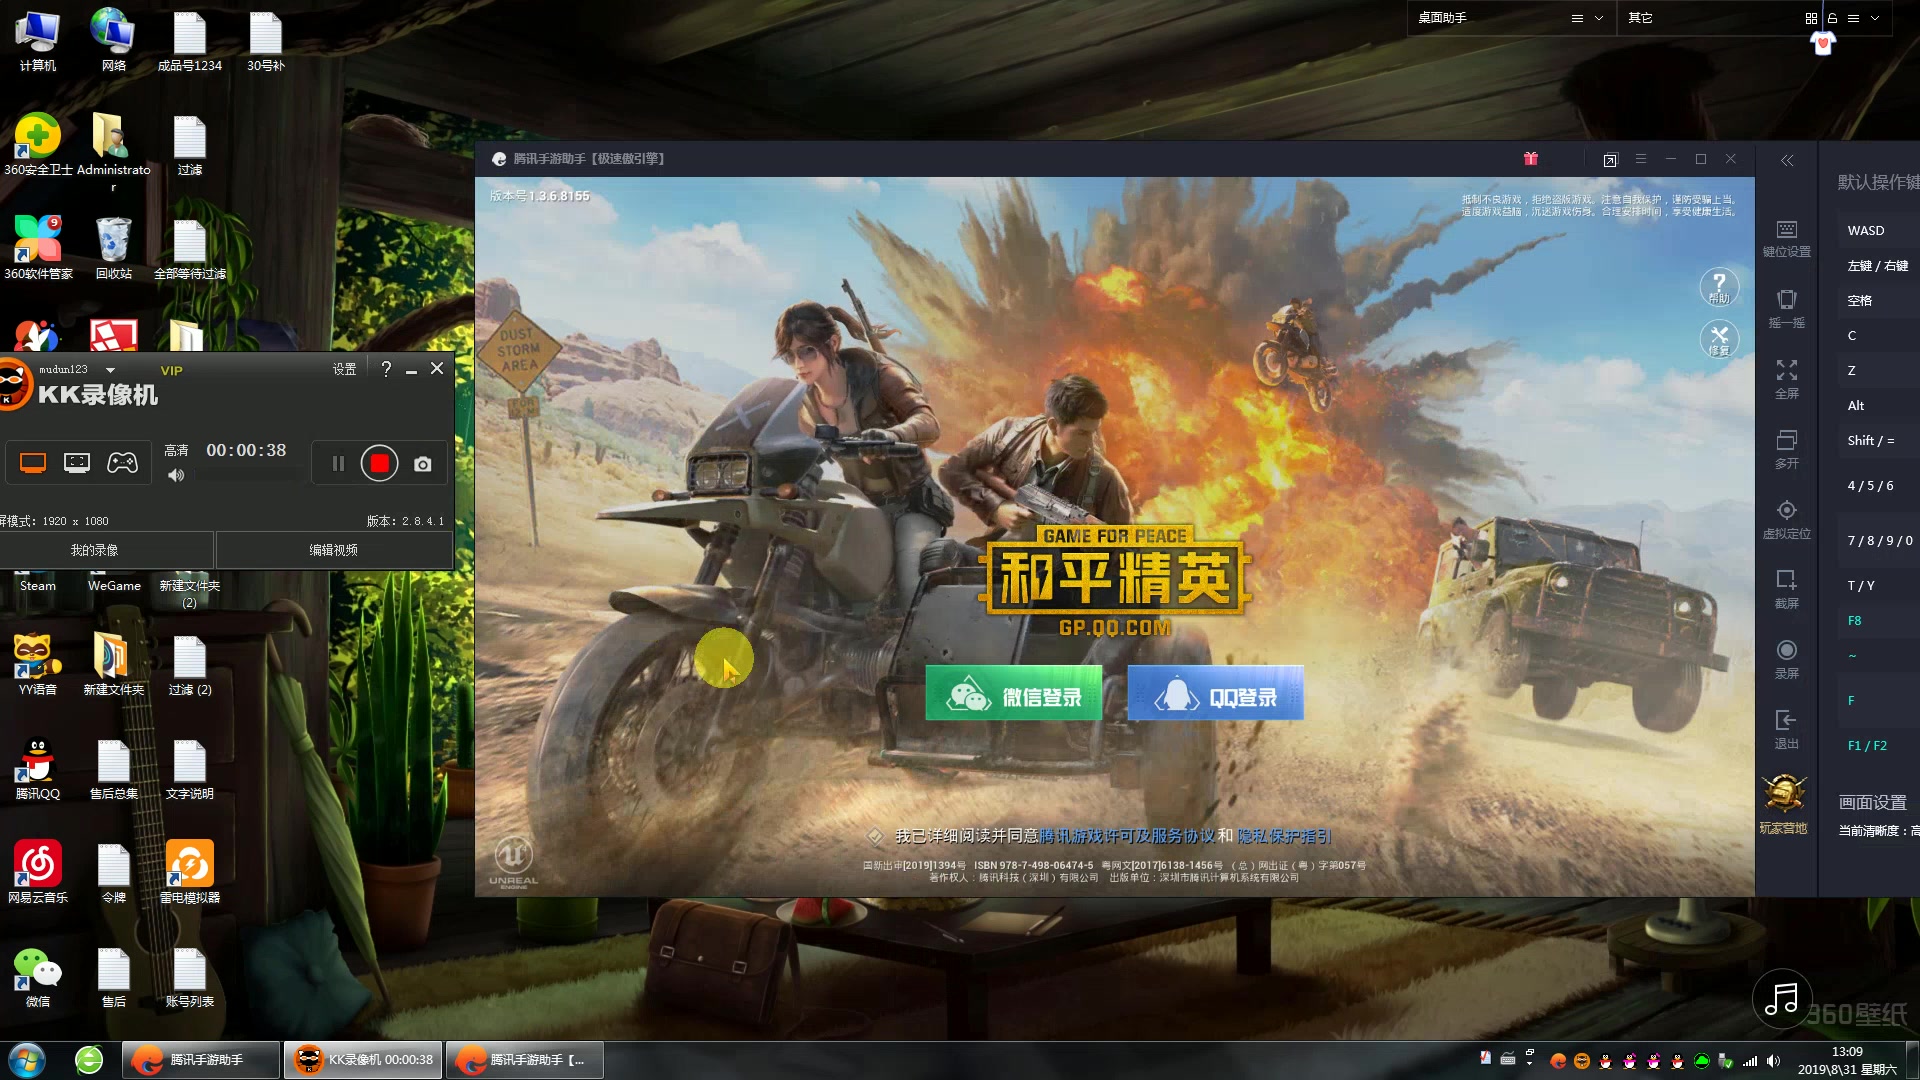Click the 腾讯QQ desktop icon
1920x1080 pixels.
tap(38, 768)
